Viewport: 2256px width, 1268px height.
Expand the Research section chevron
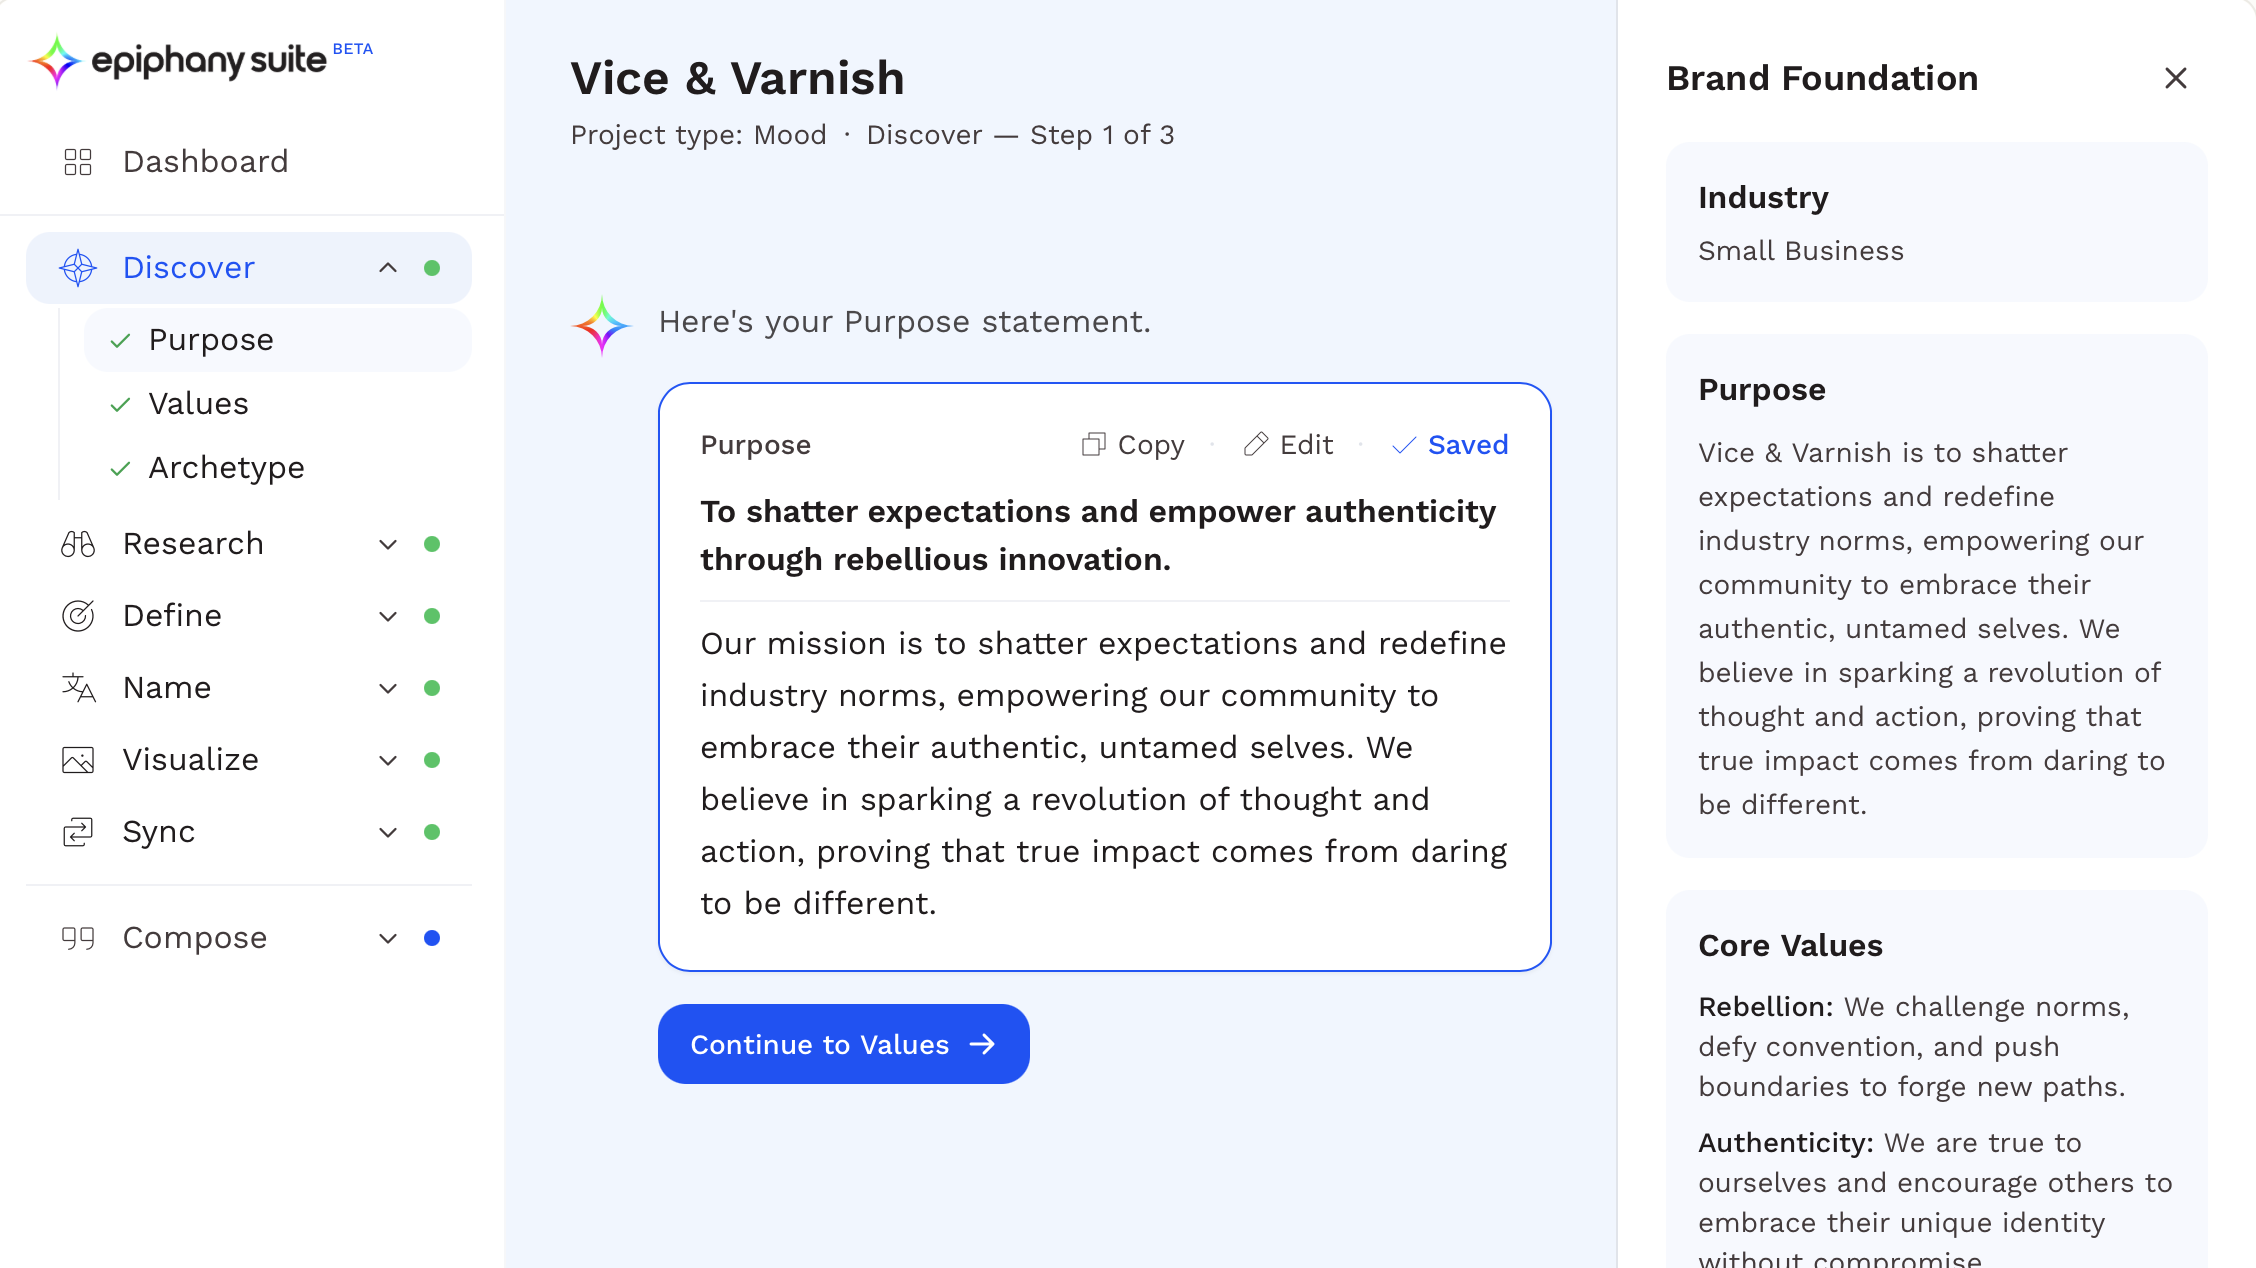(388, 544)
